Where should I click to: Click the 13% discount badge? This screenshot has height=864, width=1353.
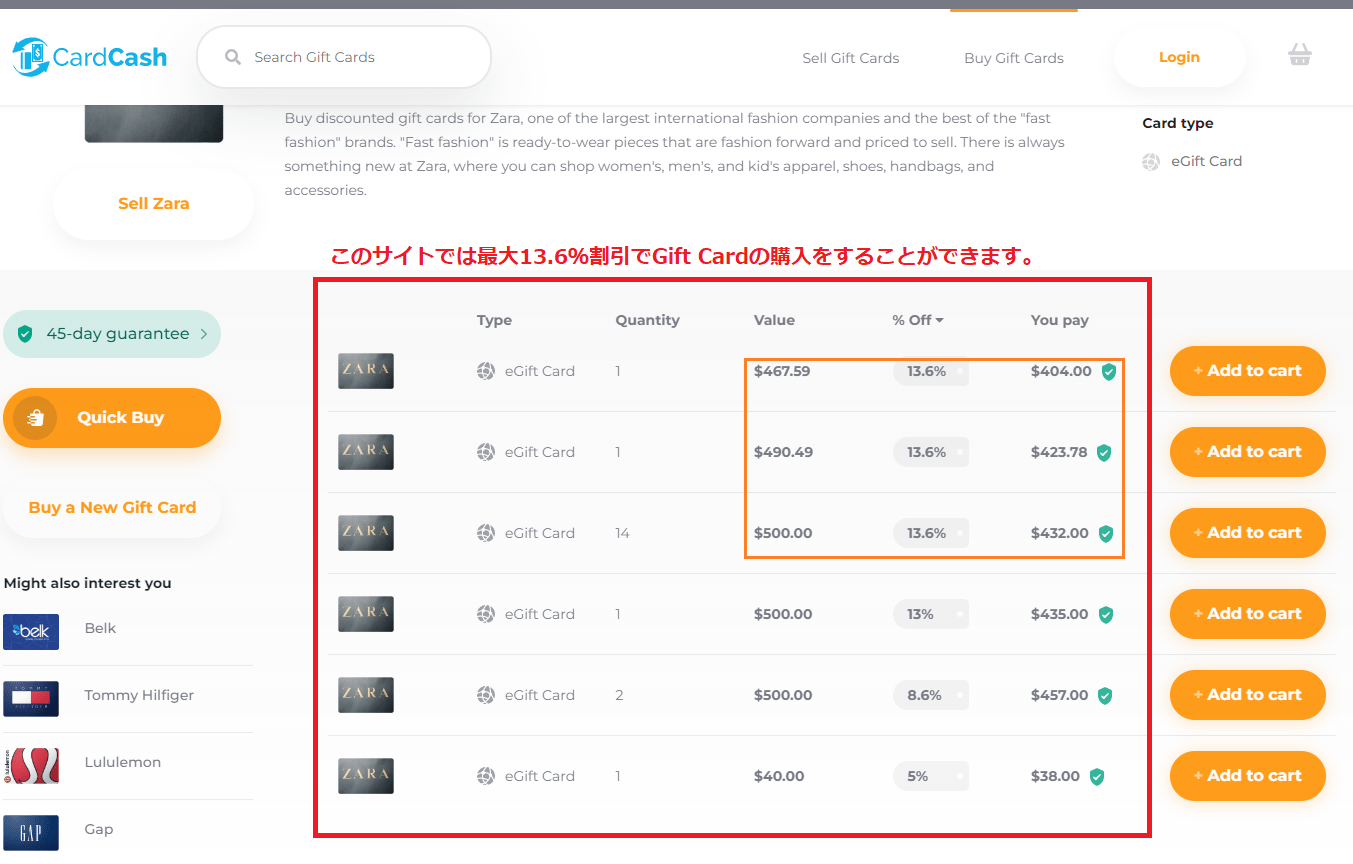pyautogui.click(x=930, y=614)
